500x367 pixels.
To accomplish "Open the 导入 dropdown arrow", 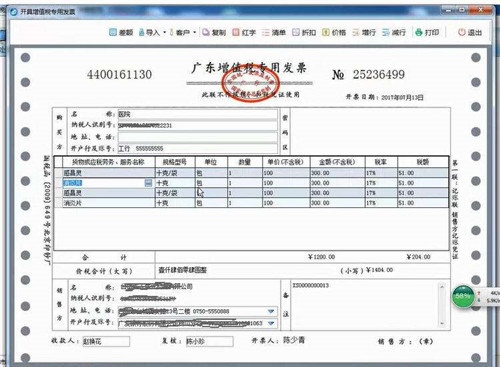I will click(164, 33).
